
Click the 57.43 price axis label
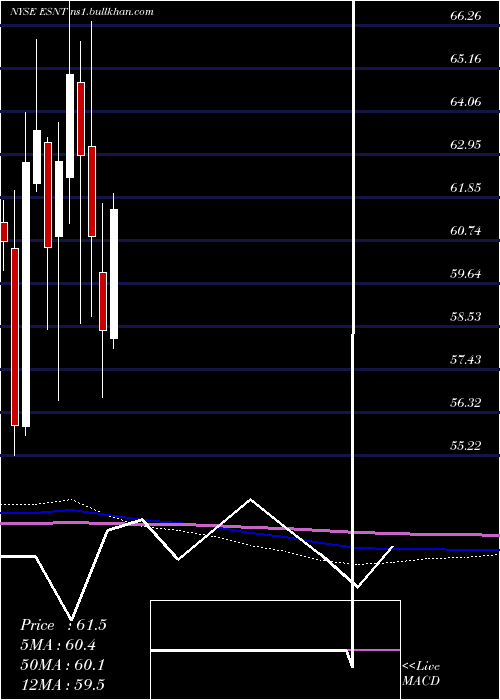pyautogui.click(x=466, y=360)
